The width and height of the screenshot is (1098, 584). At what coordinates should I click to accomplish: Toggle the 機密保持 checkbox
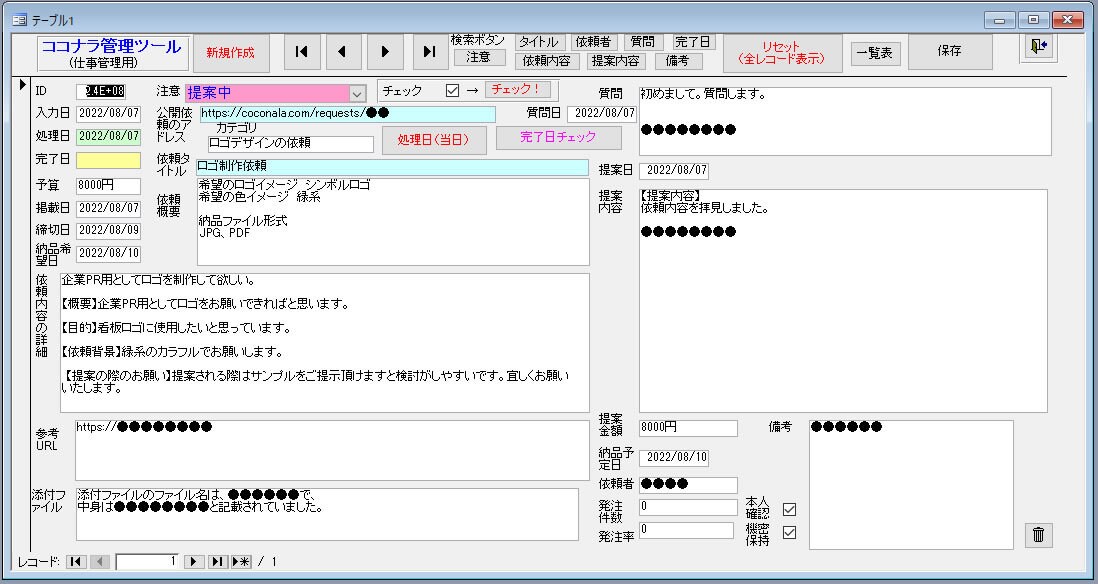(x=789, y=533)
